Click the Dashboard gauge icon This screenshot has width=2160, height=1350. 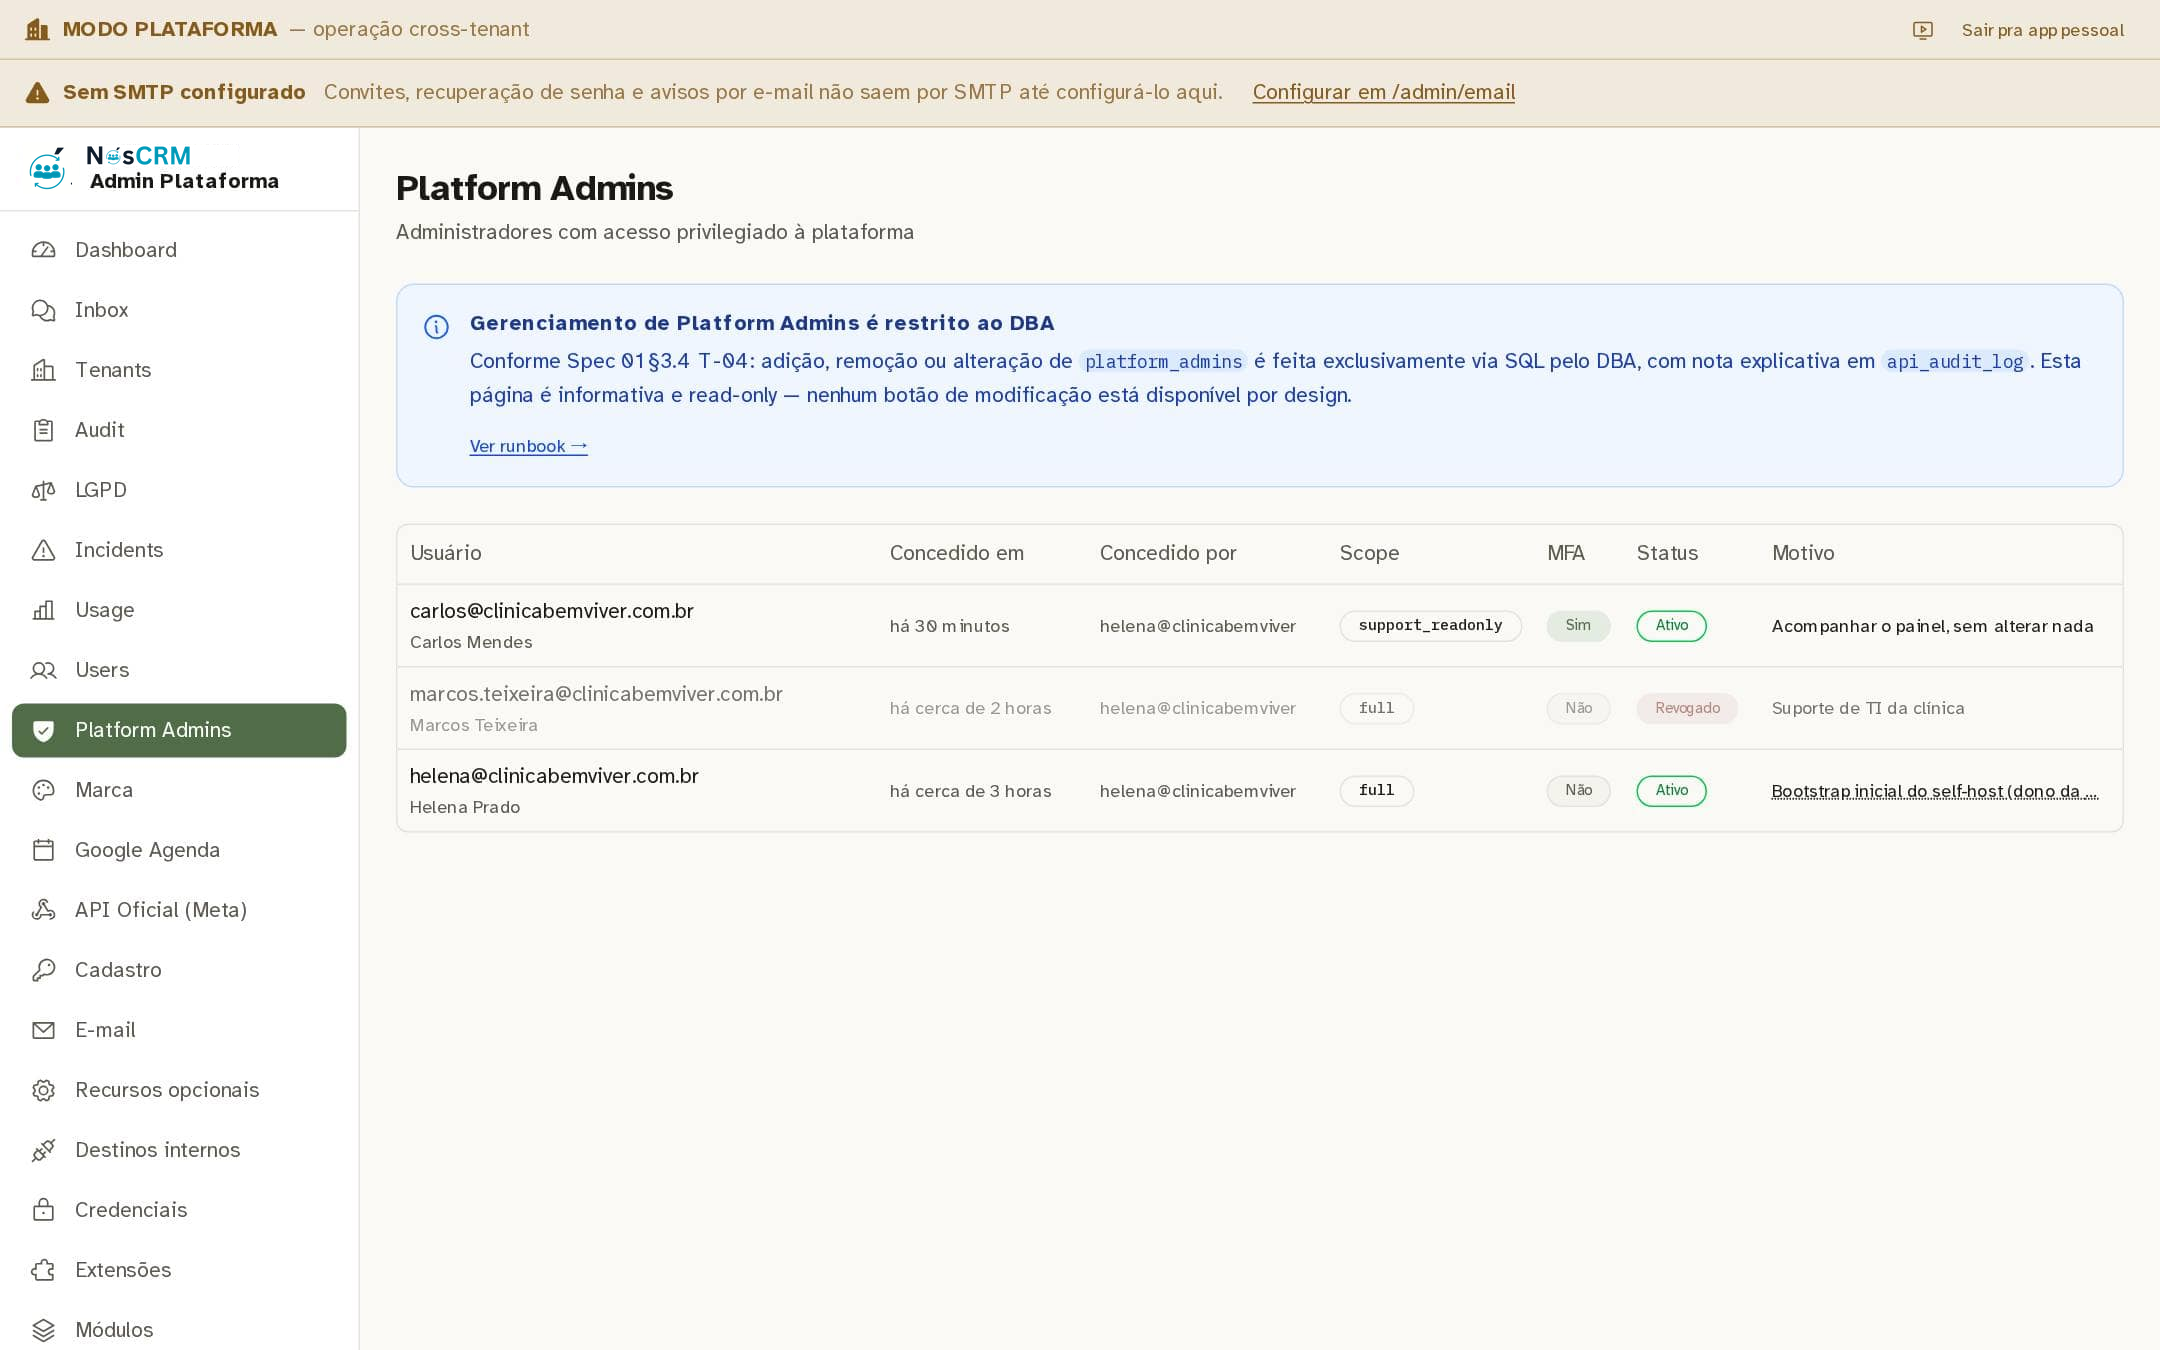pos(43,250)
